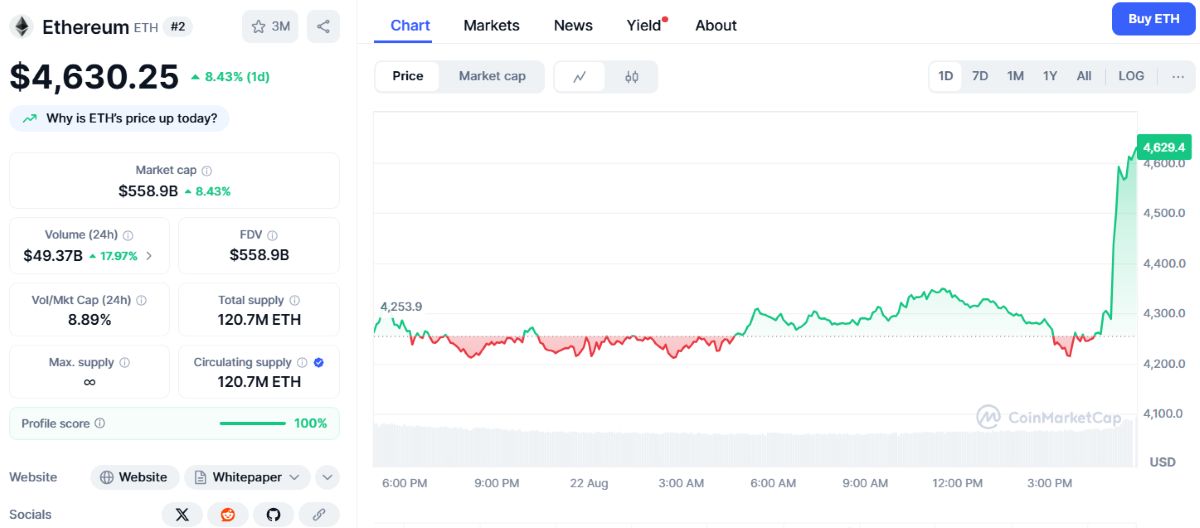
Task: Show info icon next to Total supply
Action: pyautogui.click(x=294, y=300)
